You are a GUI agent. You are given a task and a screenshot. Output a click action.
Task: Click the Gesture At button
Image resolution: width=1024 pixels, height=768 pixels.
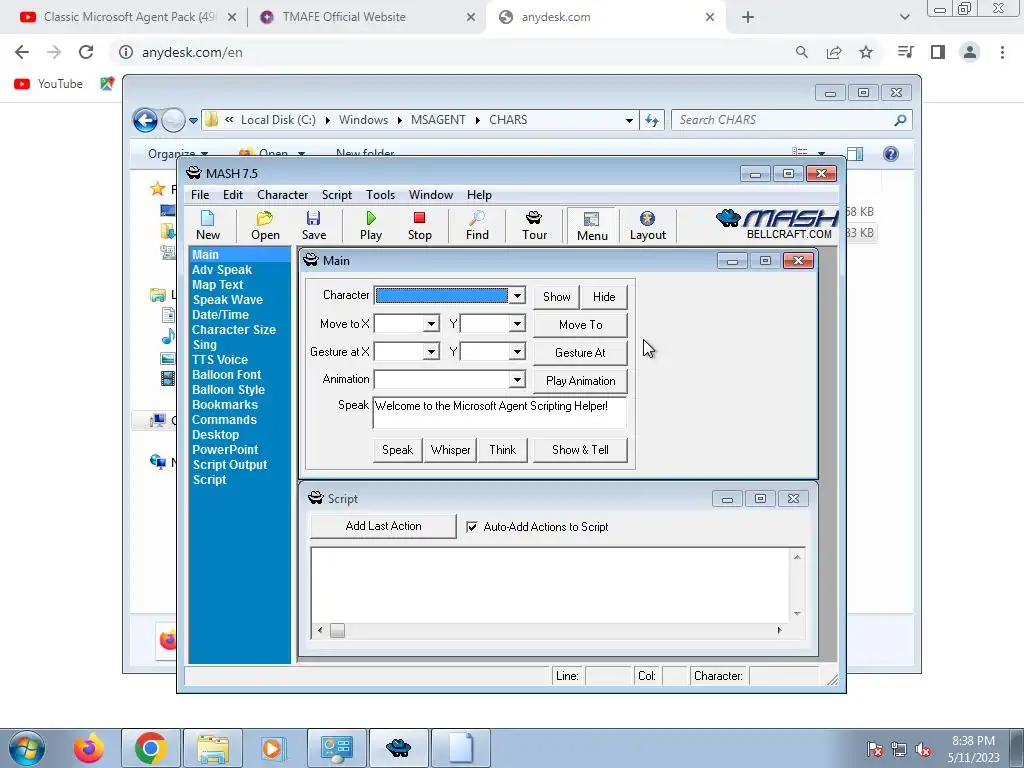click(581, 353)
